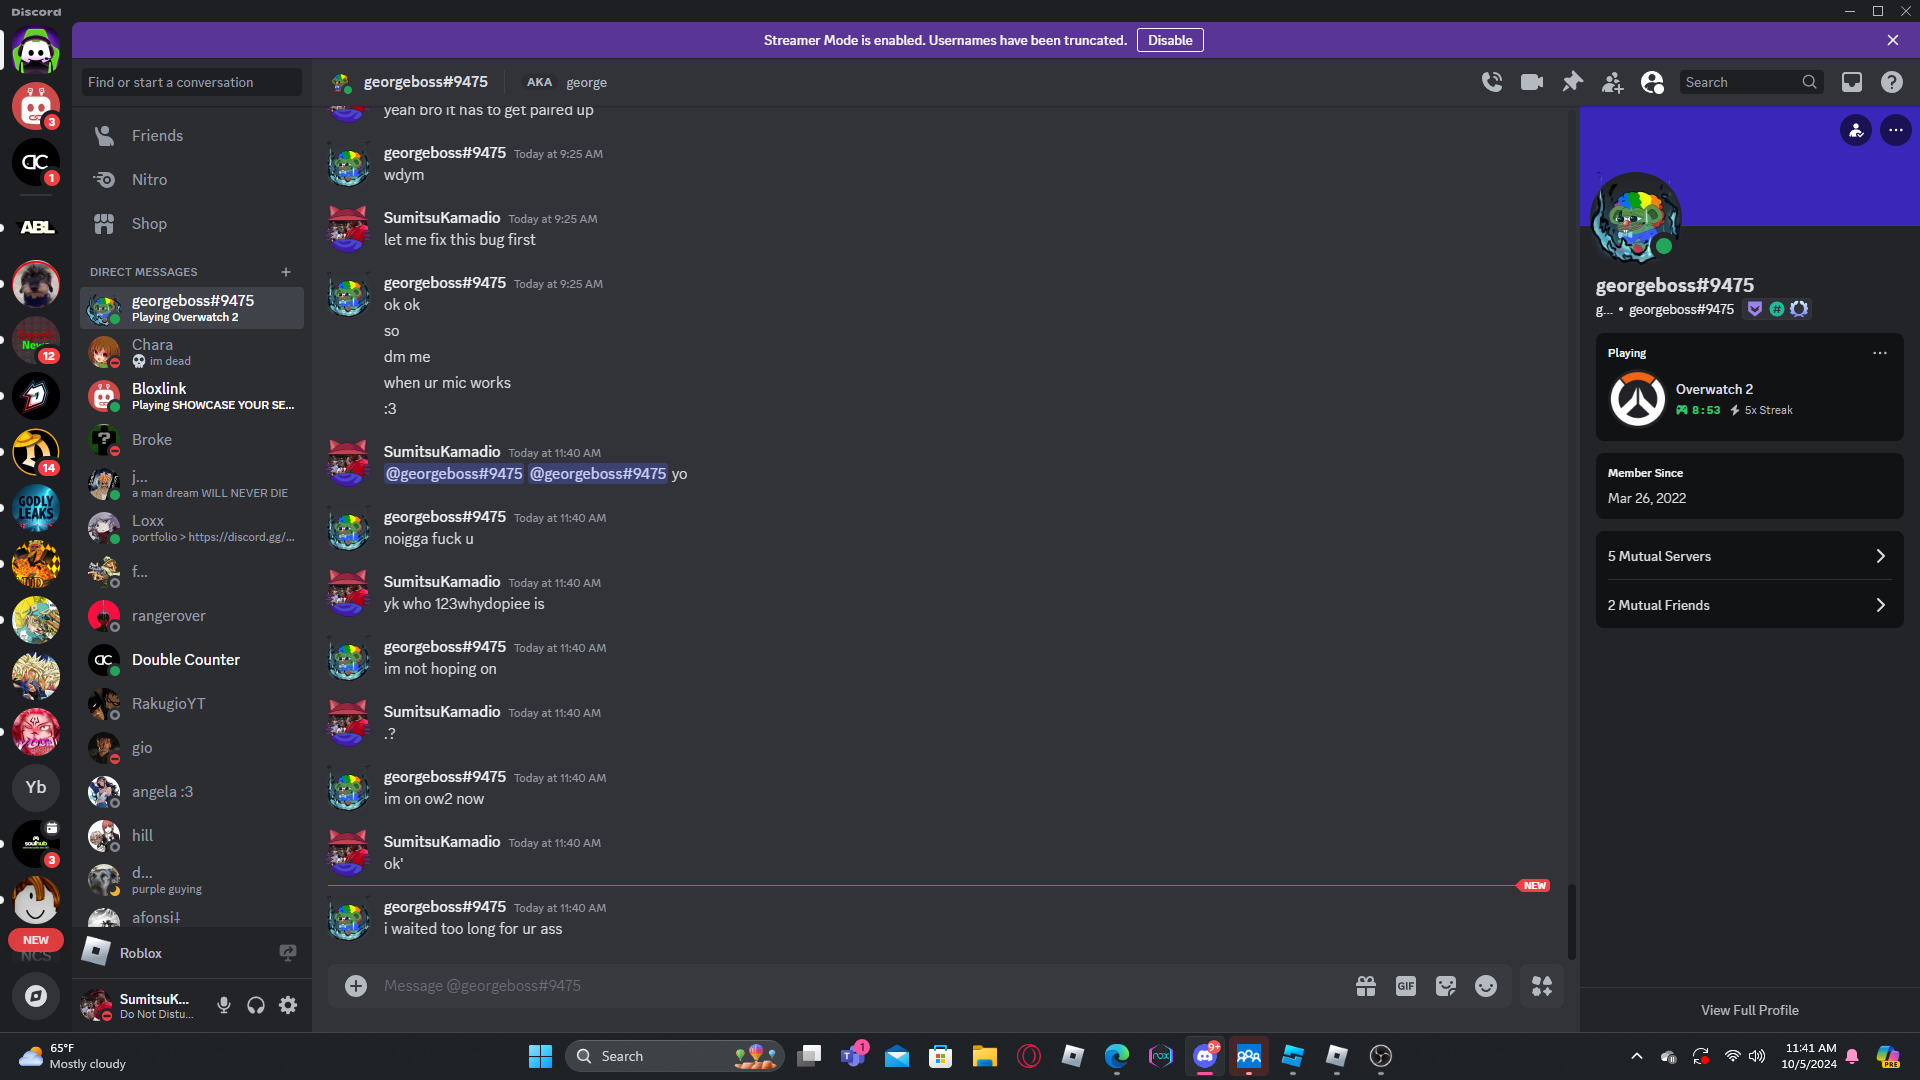
Task: Open the Inbox icon
Action: click(x=1852, y=82)
